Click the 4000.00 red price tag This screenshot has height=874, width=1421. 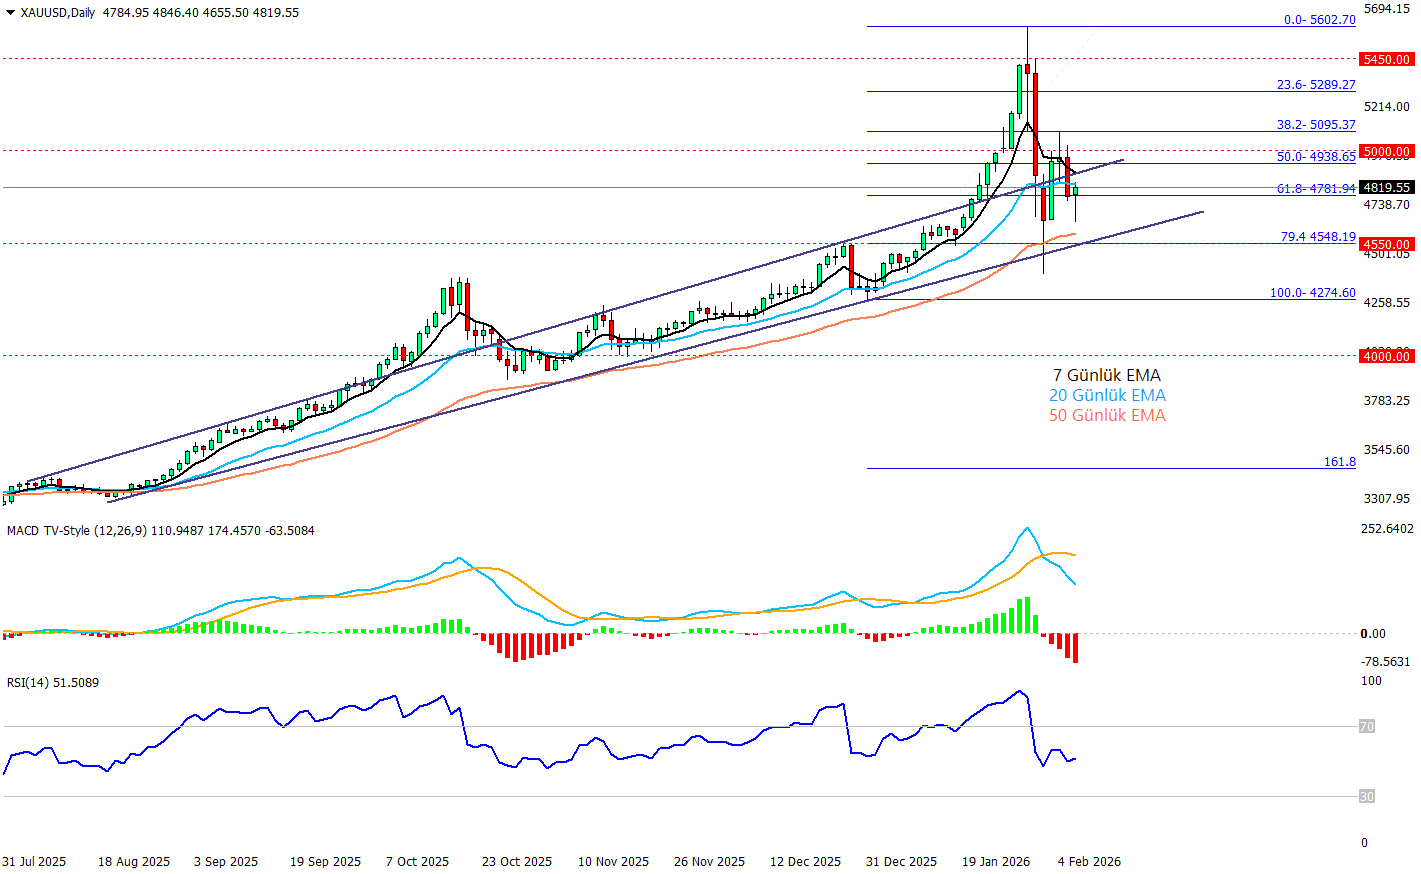(1387, 356)
